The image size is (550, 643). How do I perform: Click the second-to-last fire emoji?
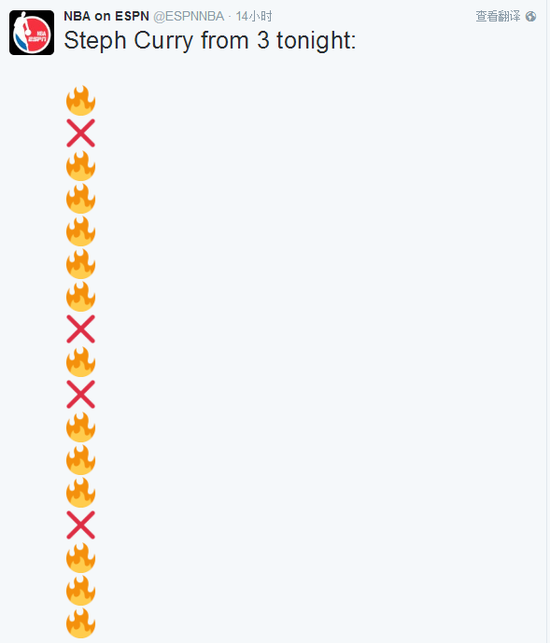[x=81, y=590]
